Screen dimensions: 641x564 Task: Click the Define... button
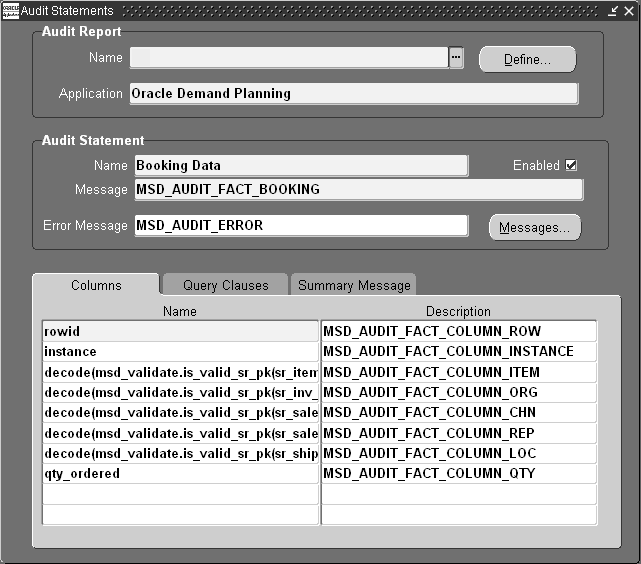(527, 60)
